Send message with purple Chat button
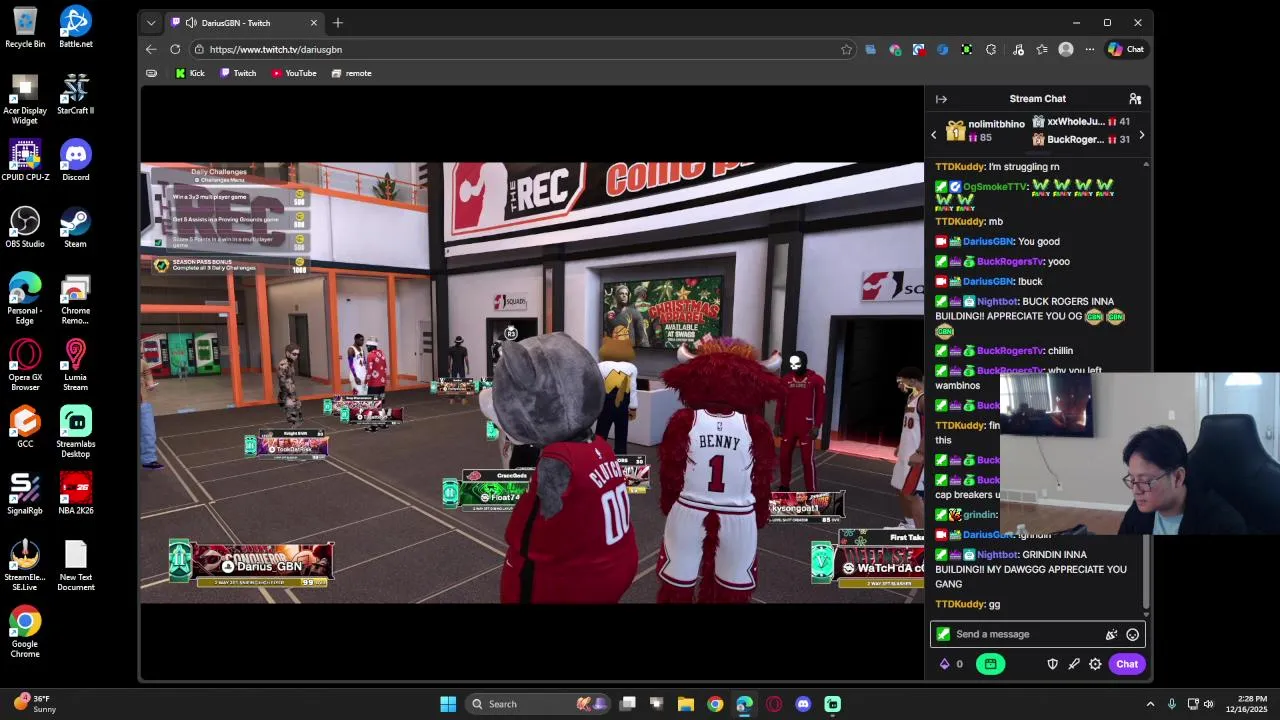 [1127, 664]
